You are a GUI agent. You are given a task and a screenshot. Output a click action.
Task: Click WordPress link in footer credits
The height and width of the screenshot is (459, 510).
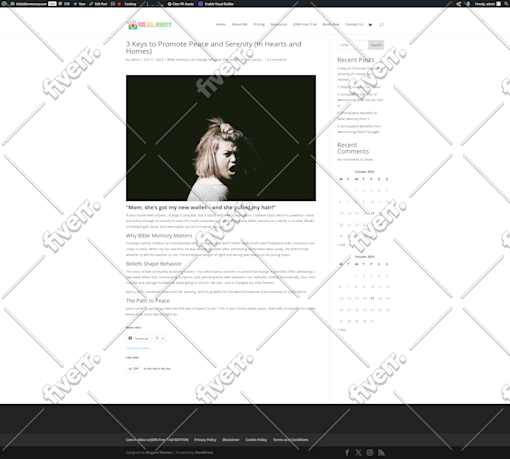pyautogui.click(x=204, y=453)
